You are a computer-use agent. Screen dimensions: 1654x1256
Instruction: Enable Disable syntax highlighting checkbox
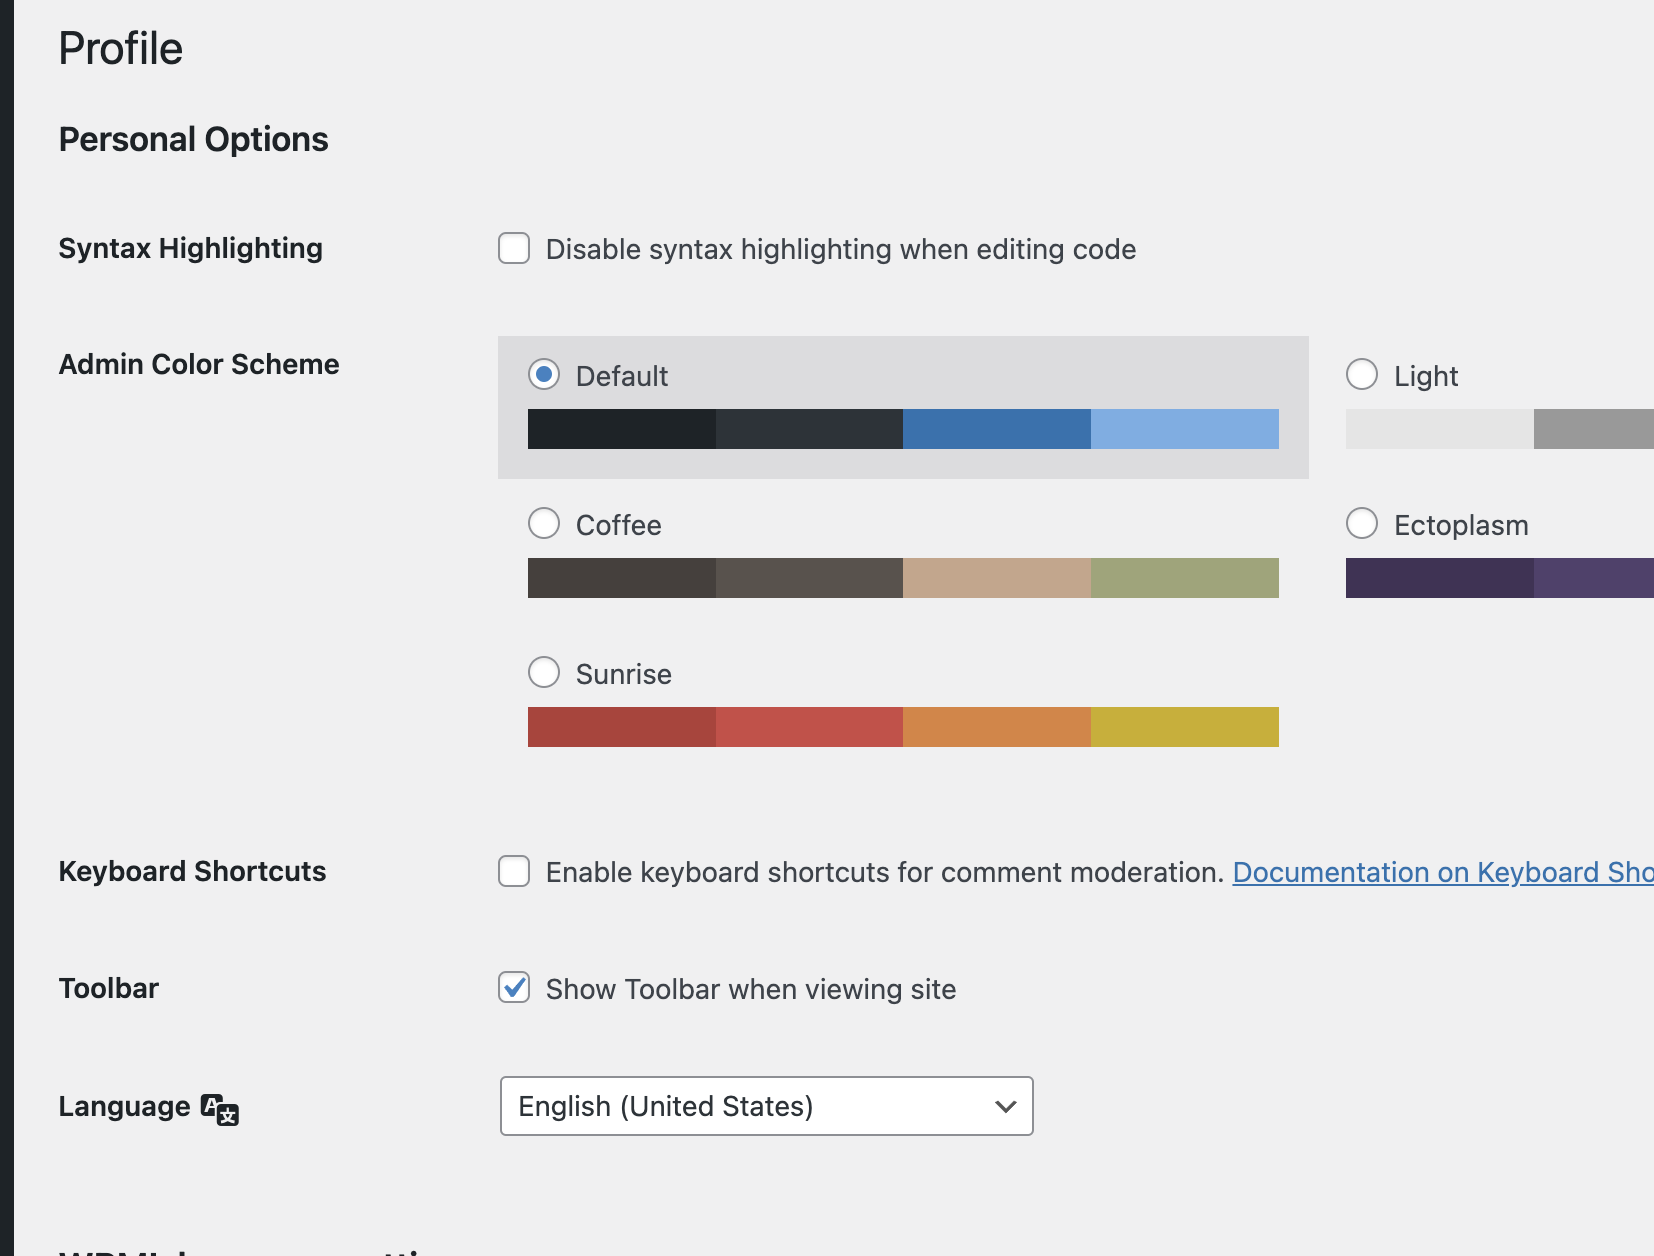pos(514,248)
